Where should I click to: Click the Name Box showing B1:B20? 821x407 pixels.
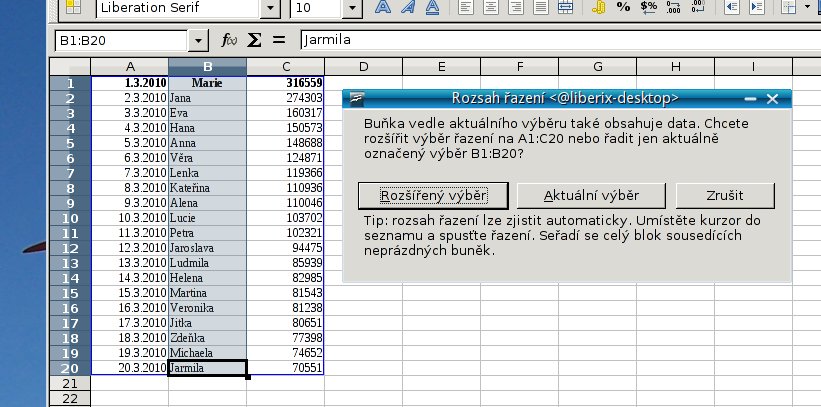[121, 41]
